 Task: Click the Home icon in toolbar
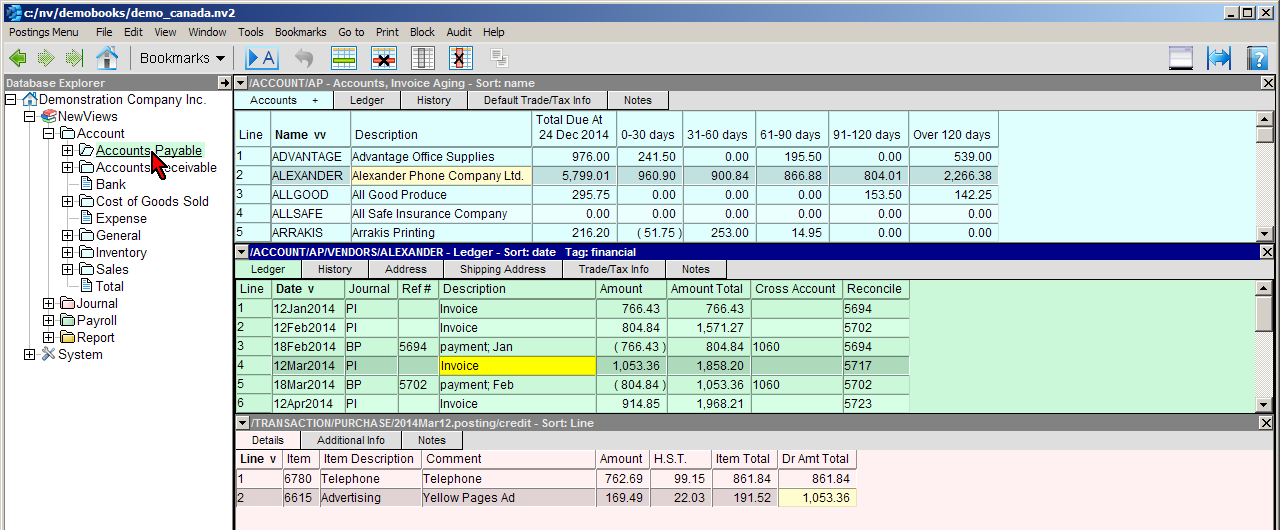(x=107, y=58)
